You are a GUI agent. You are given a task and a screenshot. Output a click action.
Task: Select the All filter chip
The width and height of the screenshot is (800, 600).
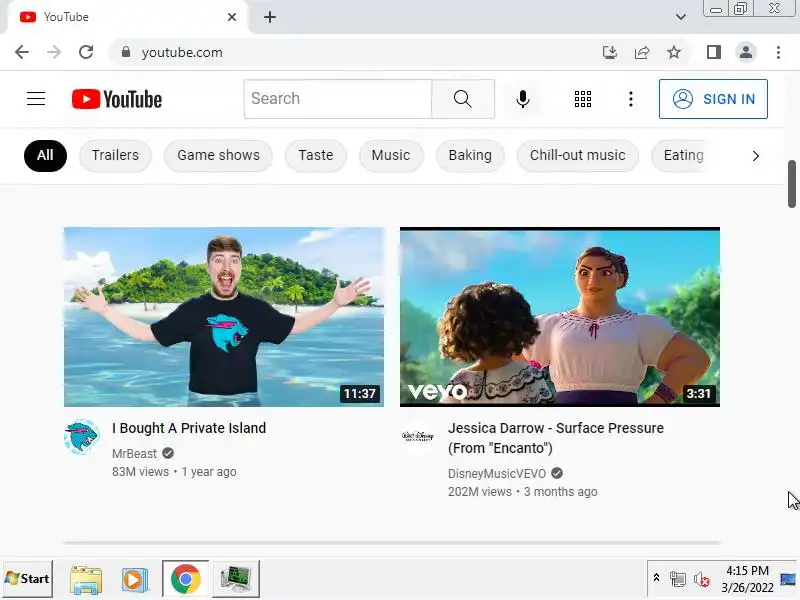(x=45, y=155)
